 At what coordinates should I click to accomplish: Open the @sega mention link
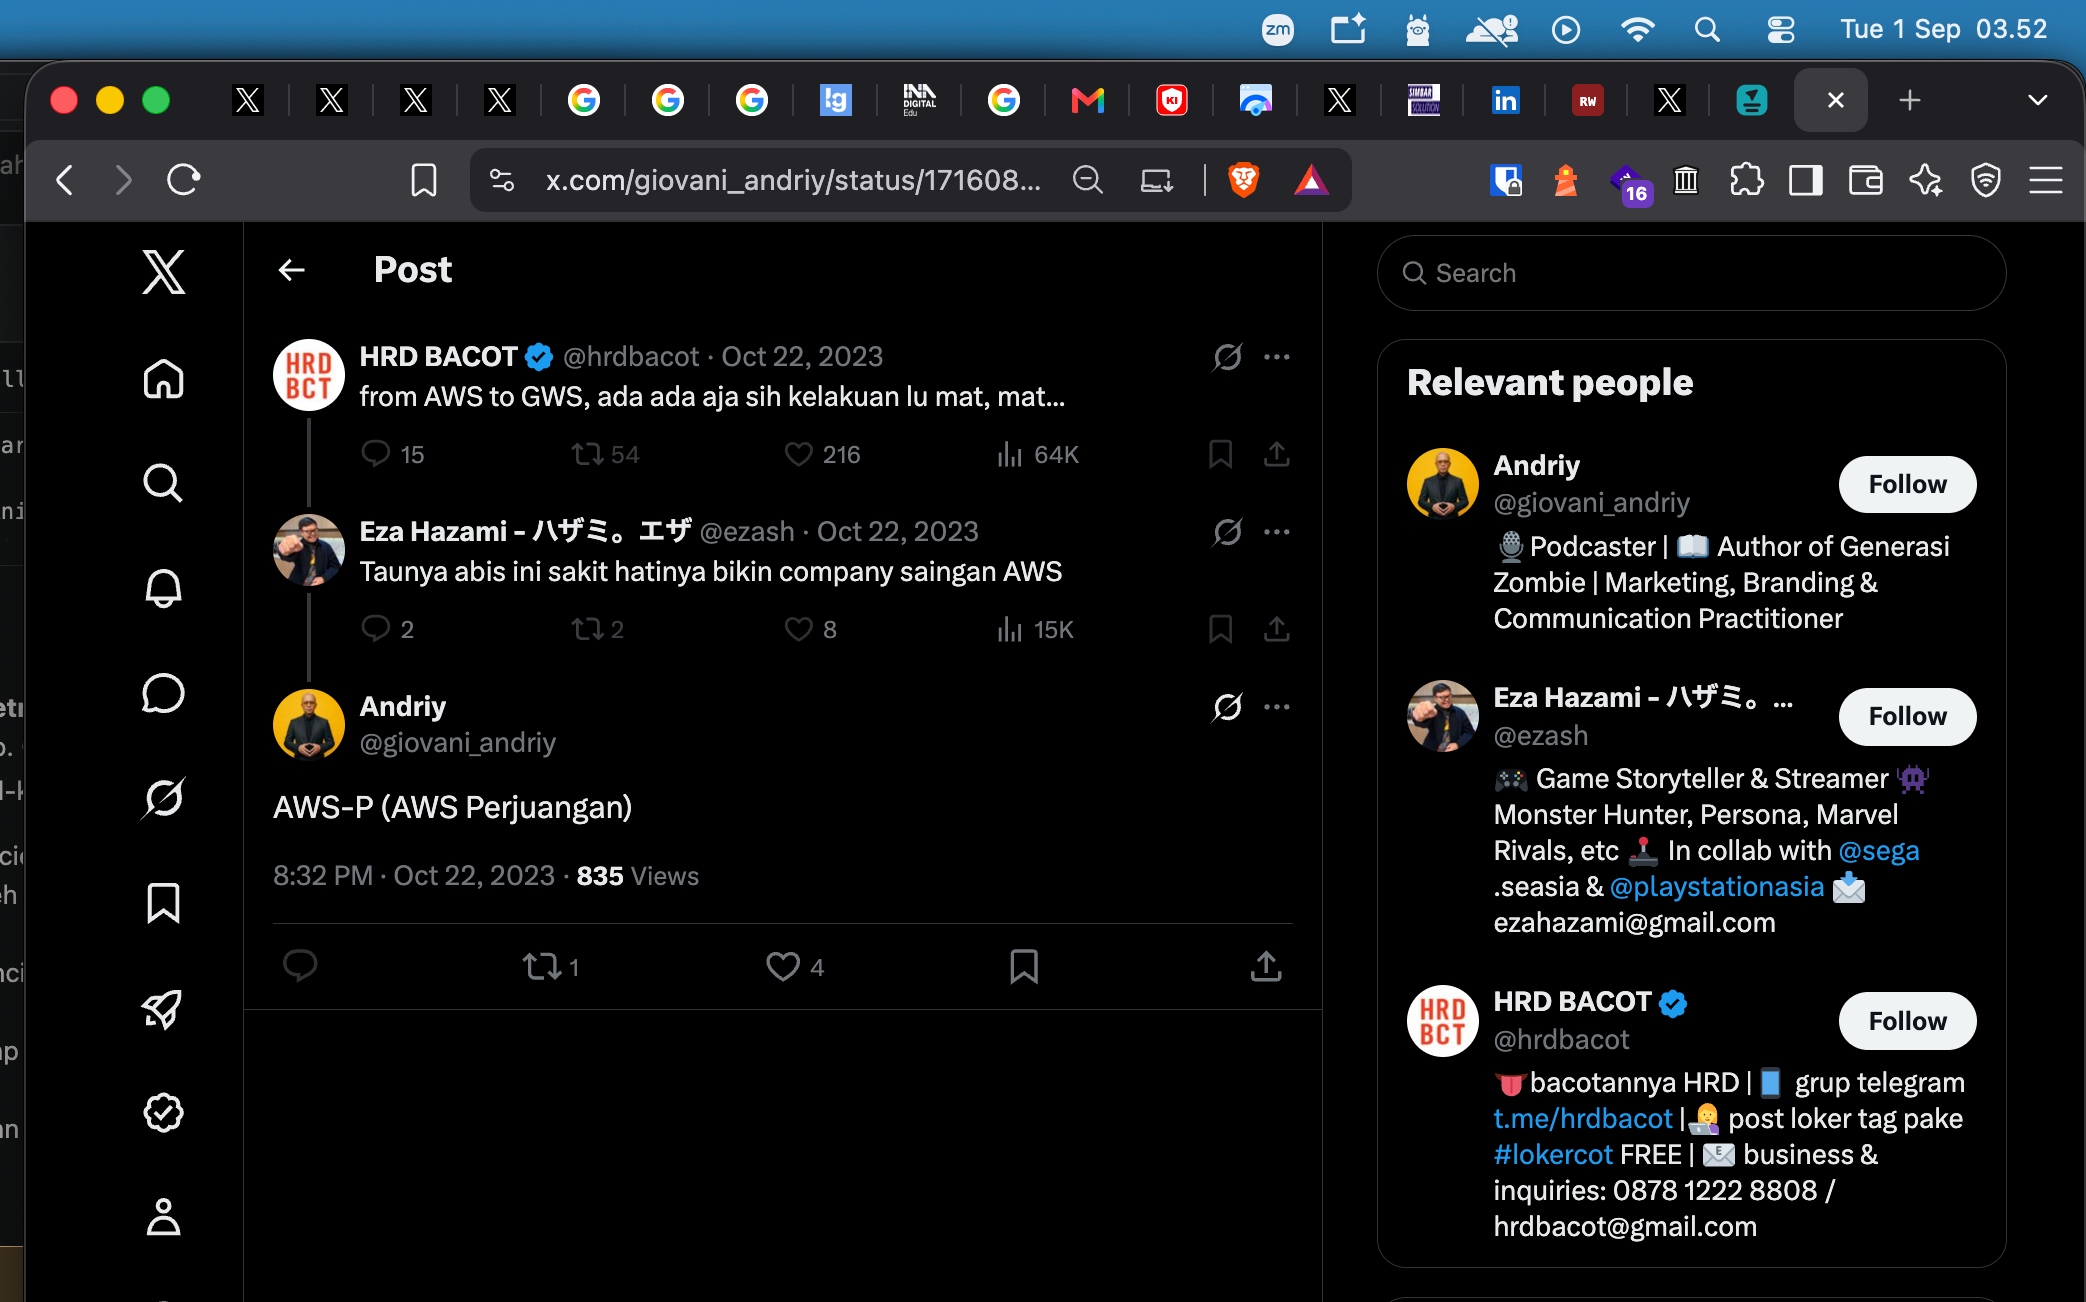click(x=1879, y=851)
